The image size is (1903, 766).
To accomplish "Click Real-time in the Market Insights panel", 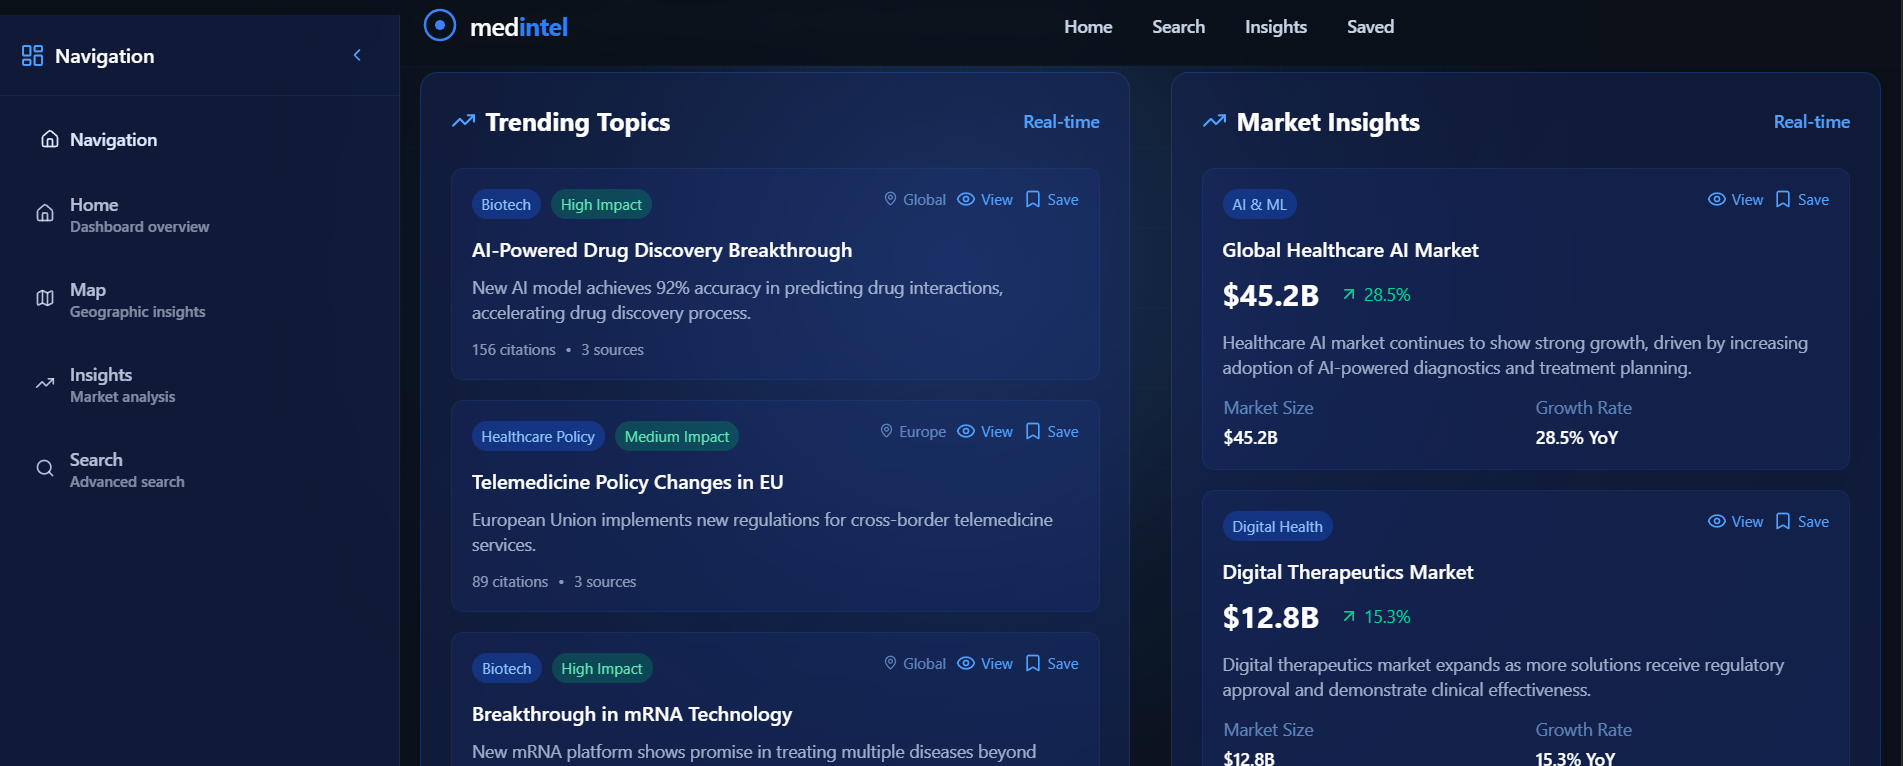I will click(1811, 121).
